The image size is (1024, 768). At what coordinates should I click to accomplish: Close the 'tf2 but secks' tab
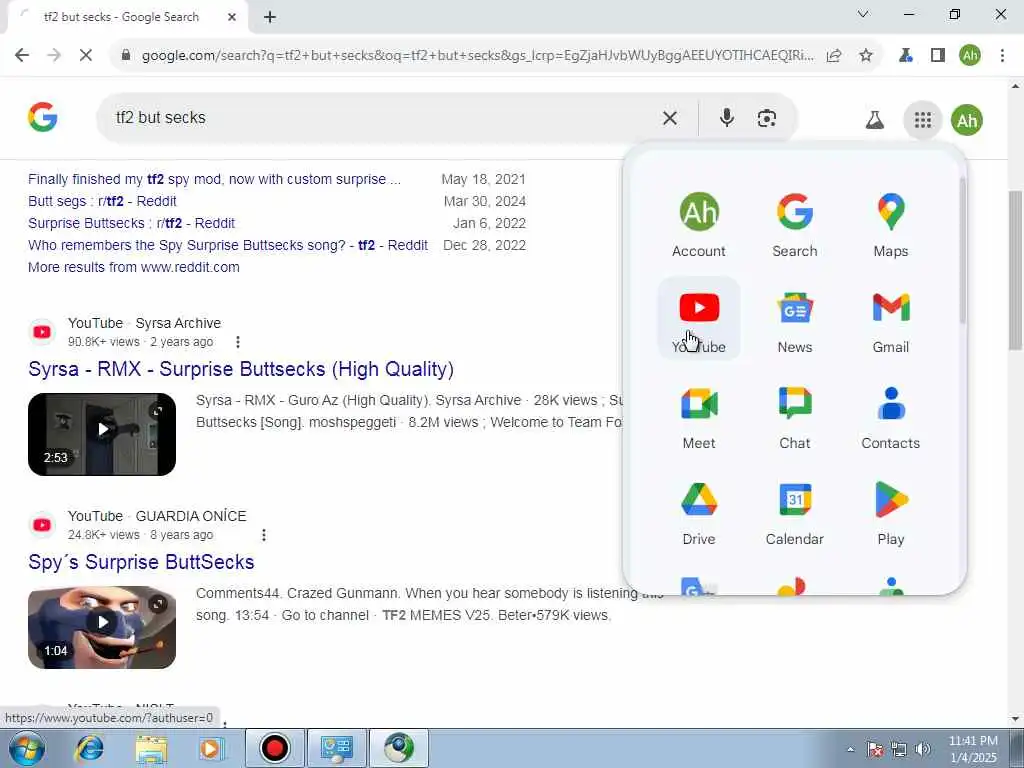click(x=232, y=17)
